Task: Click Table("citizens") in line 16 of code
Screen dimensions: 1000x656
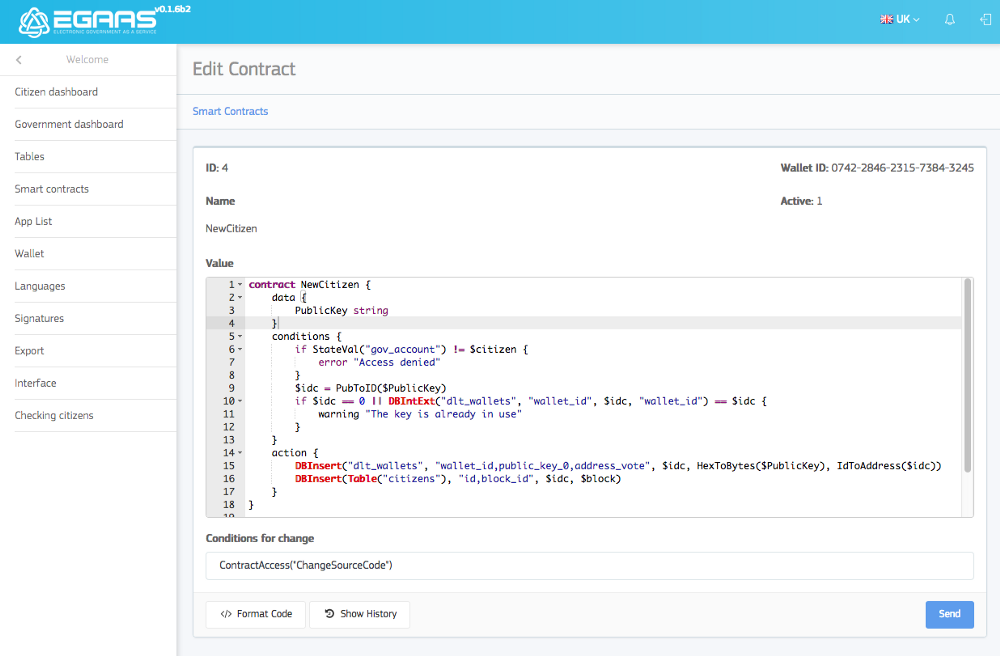Action: 397,479
